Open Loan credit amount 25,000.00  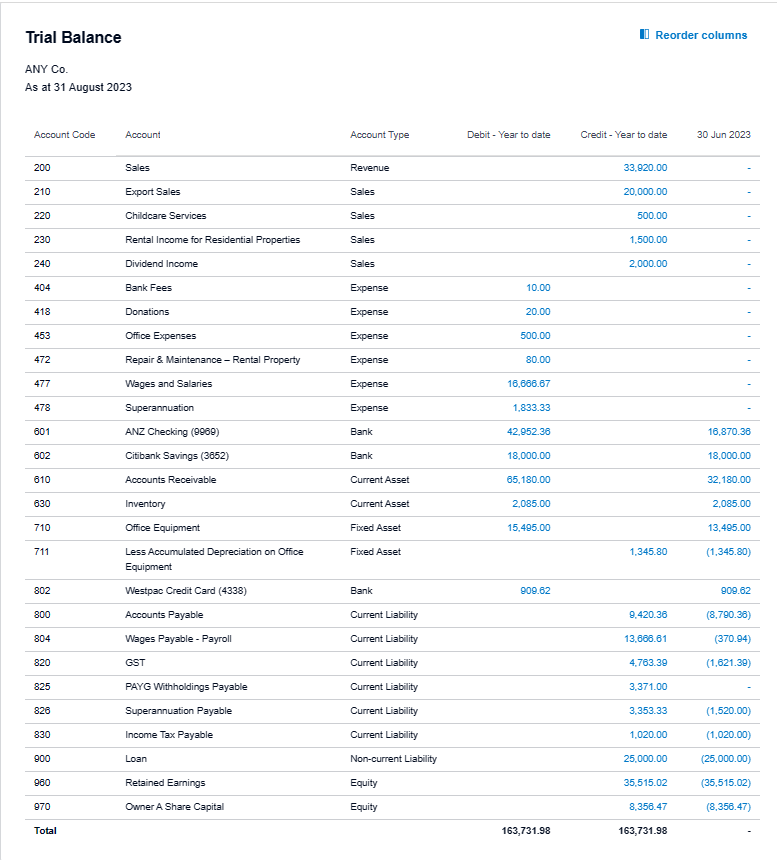pyautogui.click(x=645, y=759)
